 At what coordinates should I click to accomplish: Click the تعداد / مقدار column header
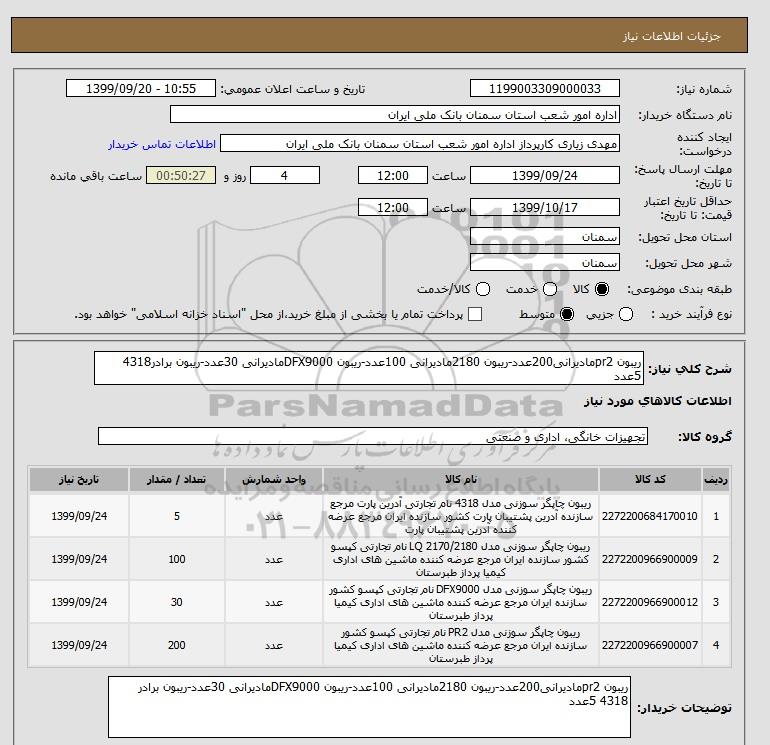click(x=177, y=479)
